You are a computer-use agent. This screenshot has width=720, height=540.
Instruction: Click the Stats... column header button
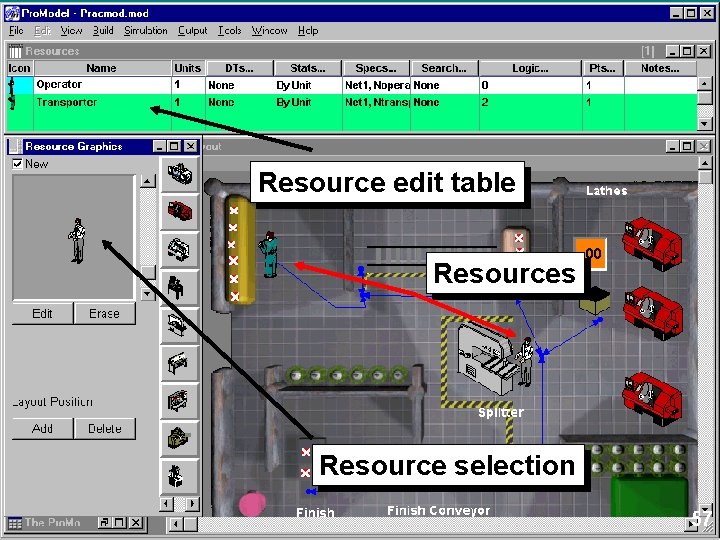[307, 68]
